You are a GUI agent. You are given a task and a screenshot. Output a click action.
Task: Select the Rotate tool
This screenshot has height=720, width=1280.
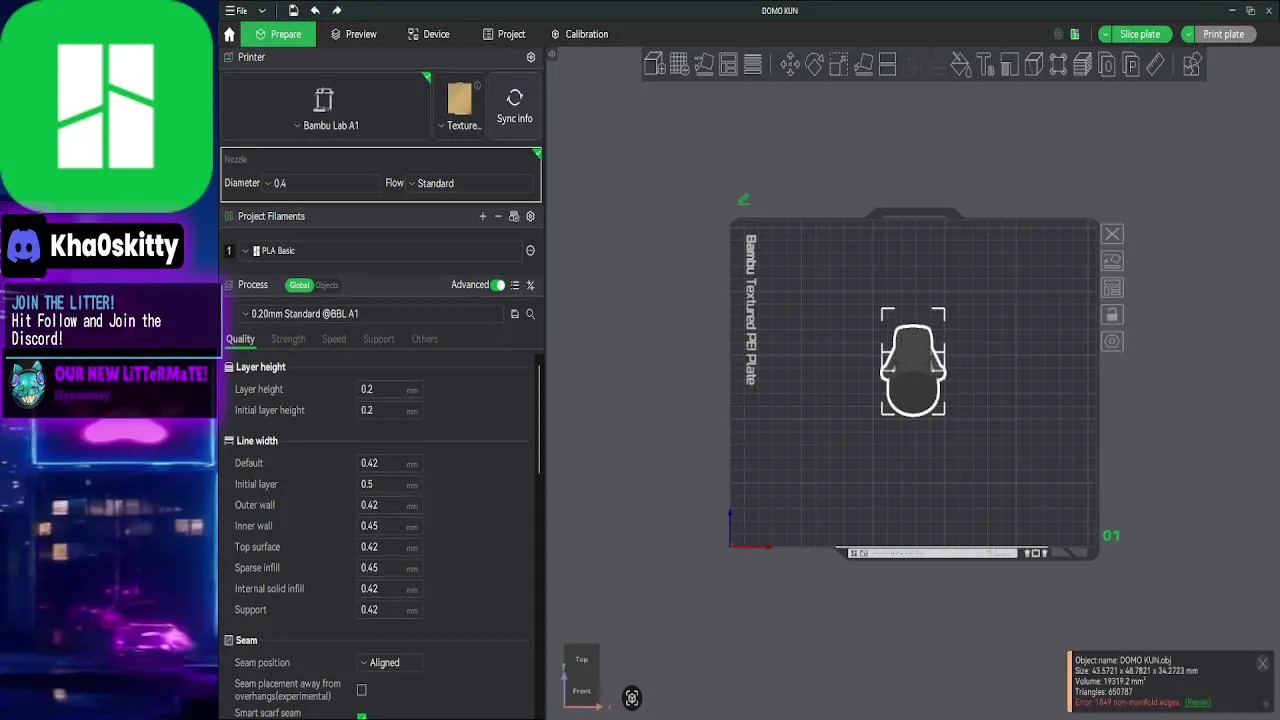point(814,65)
